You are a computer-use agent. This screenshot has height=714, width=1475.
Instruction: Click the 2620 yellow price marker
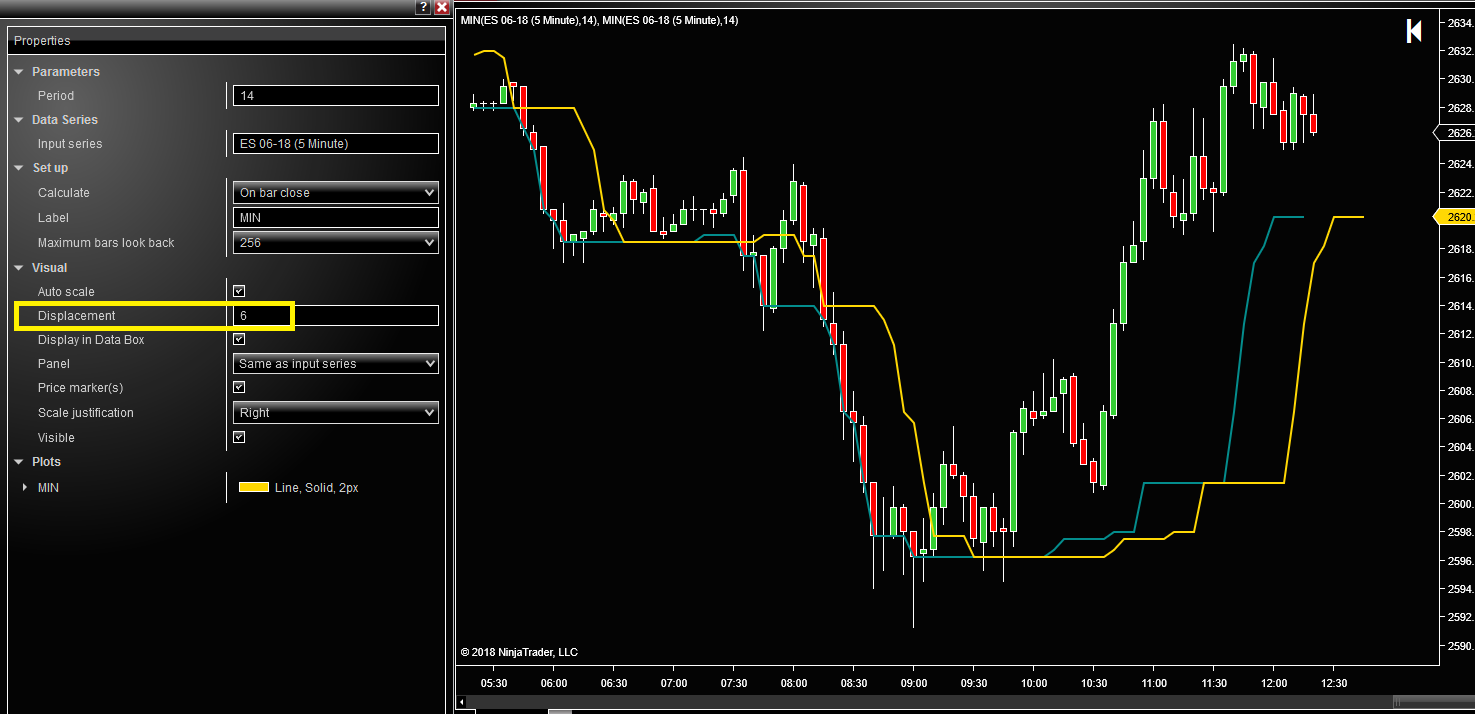(1453, 216)
